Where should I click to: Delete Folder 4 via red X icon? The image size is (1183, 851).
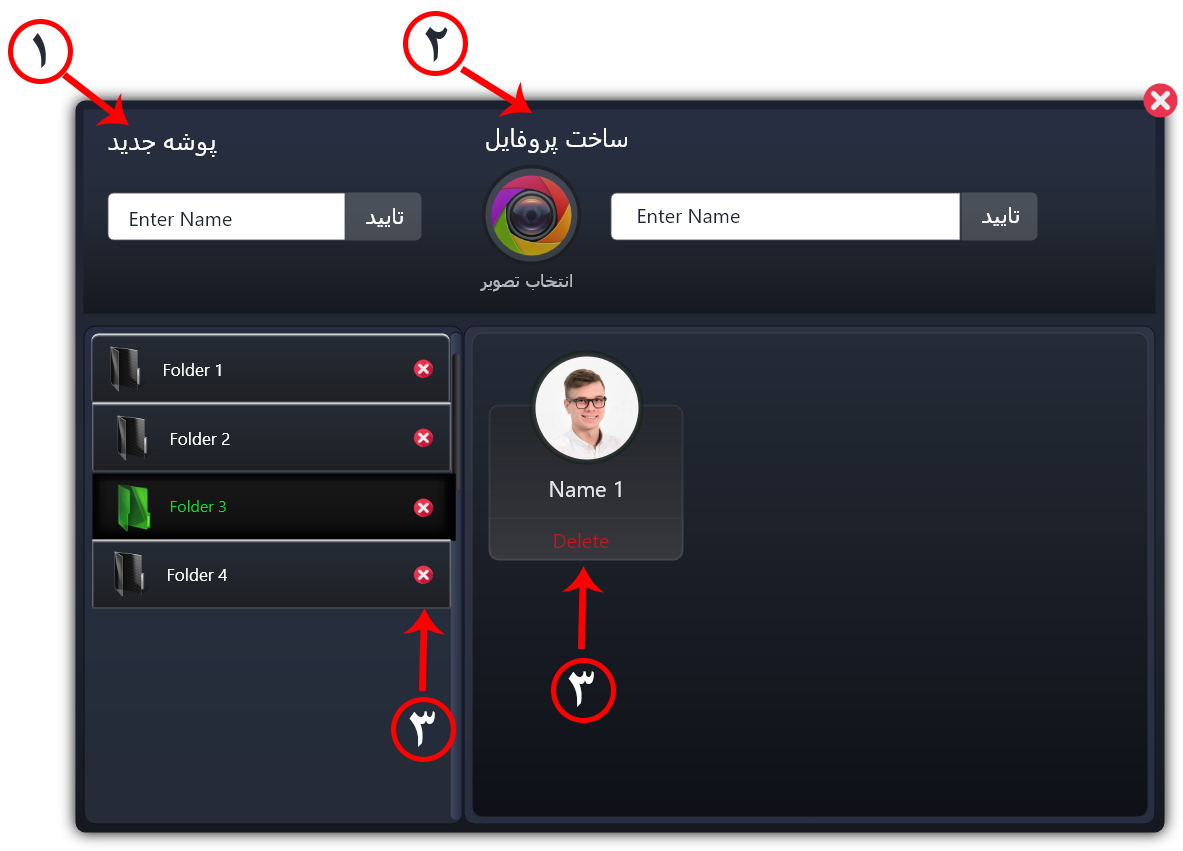[423, 575]
